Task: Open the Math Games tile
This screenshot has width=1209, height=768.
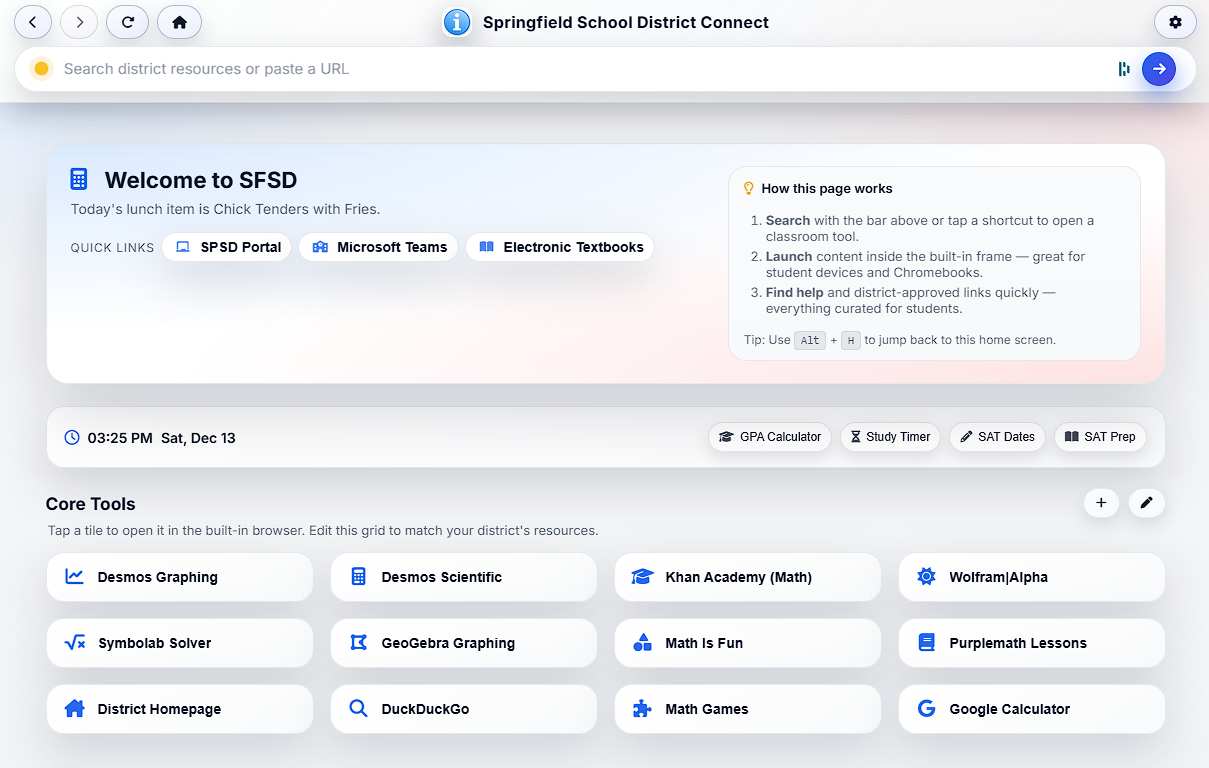Action: tap(747, 709)
